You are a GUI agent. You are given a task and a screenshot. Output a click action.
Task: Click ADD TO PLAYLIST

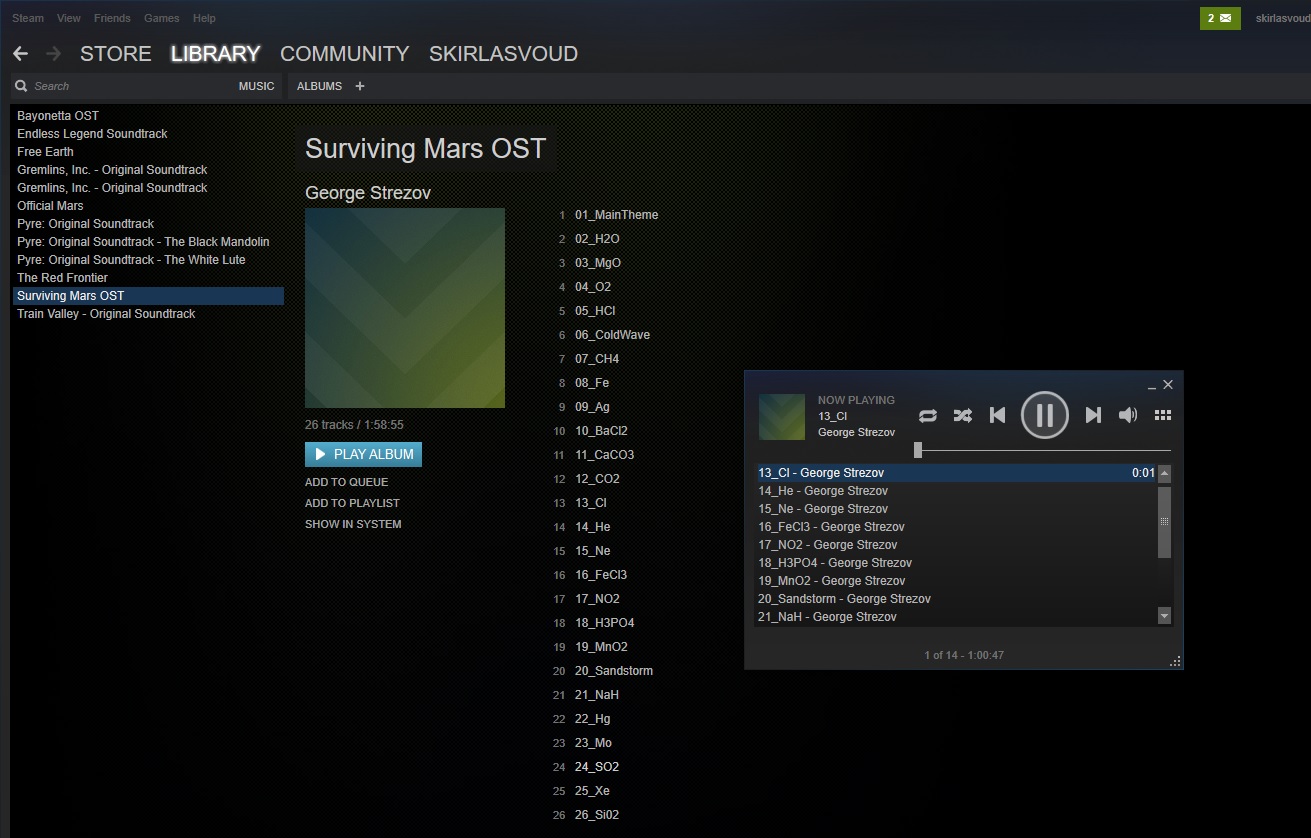click(352, 503)
